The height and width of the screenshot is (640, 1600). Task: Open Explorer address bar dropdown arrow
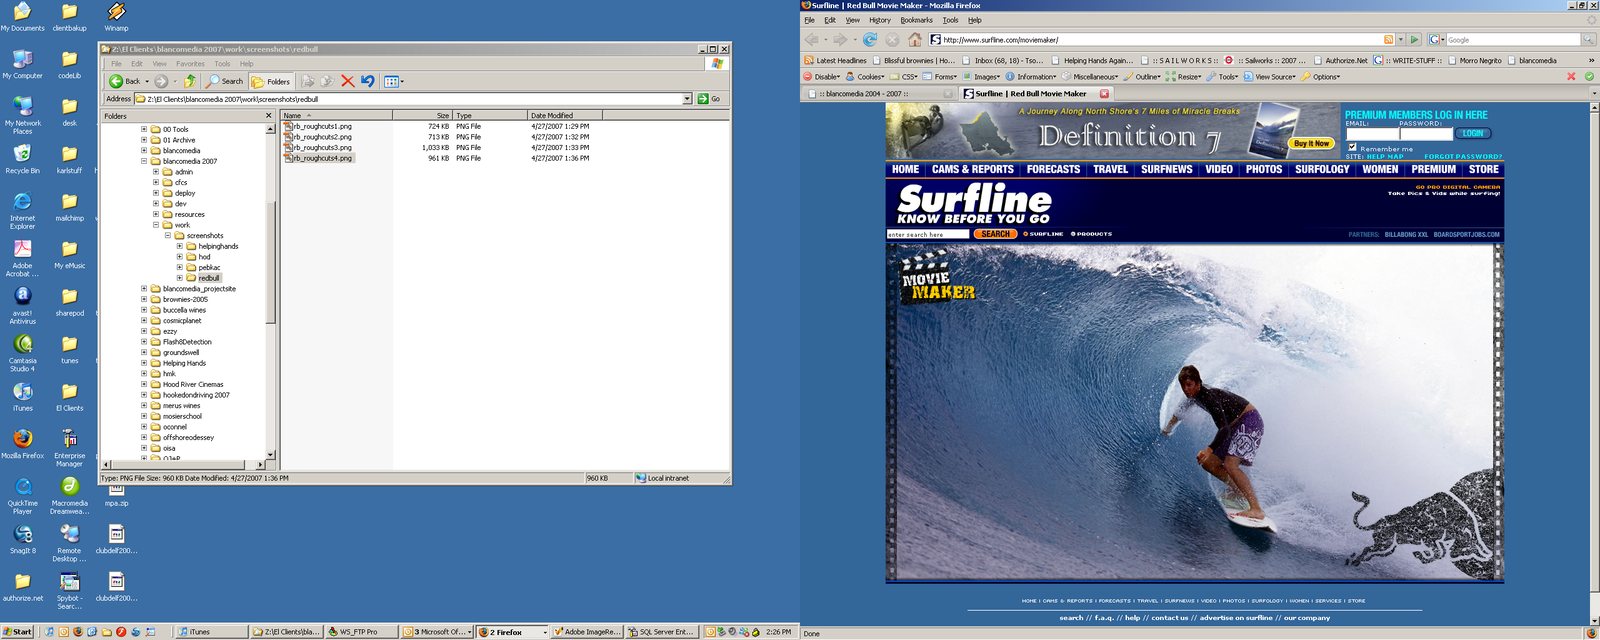click(687, 99)
